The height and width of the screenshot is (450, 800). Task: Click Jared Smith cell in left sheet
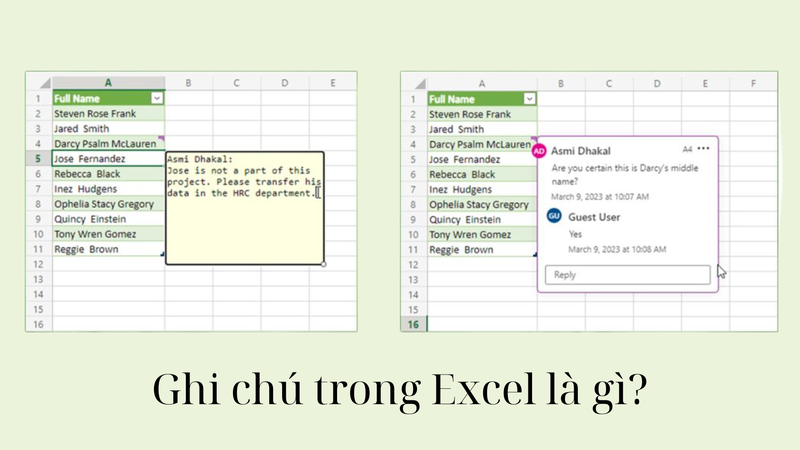108,129
